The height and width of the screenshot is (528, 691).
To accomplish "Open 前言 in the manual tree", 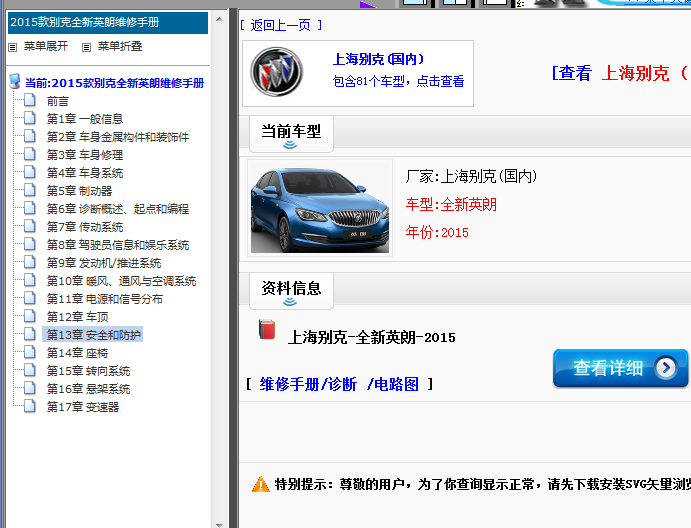I will tap(58, 101).
